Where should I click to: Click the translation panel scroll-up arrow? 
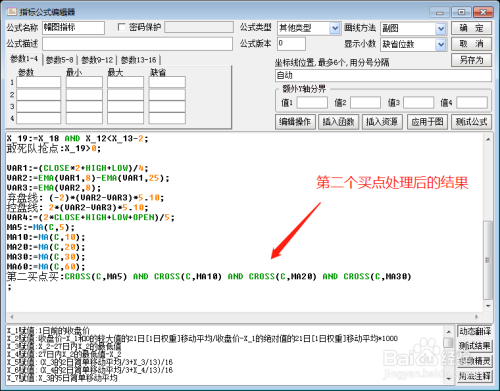click(449, 331)
